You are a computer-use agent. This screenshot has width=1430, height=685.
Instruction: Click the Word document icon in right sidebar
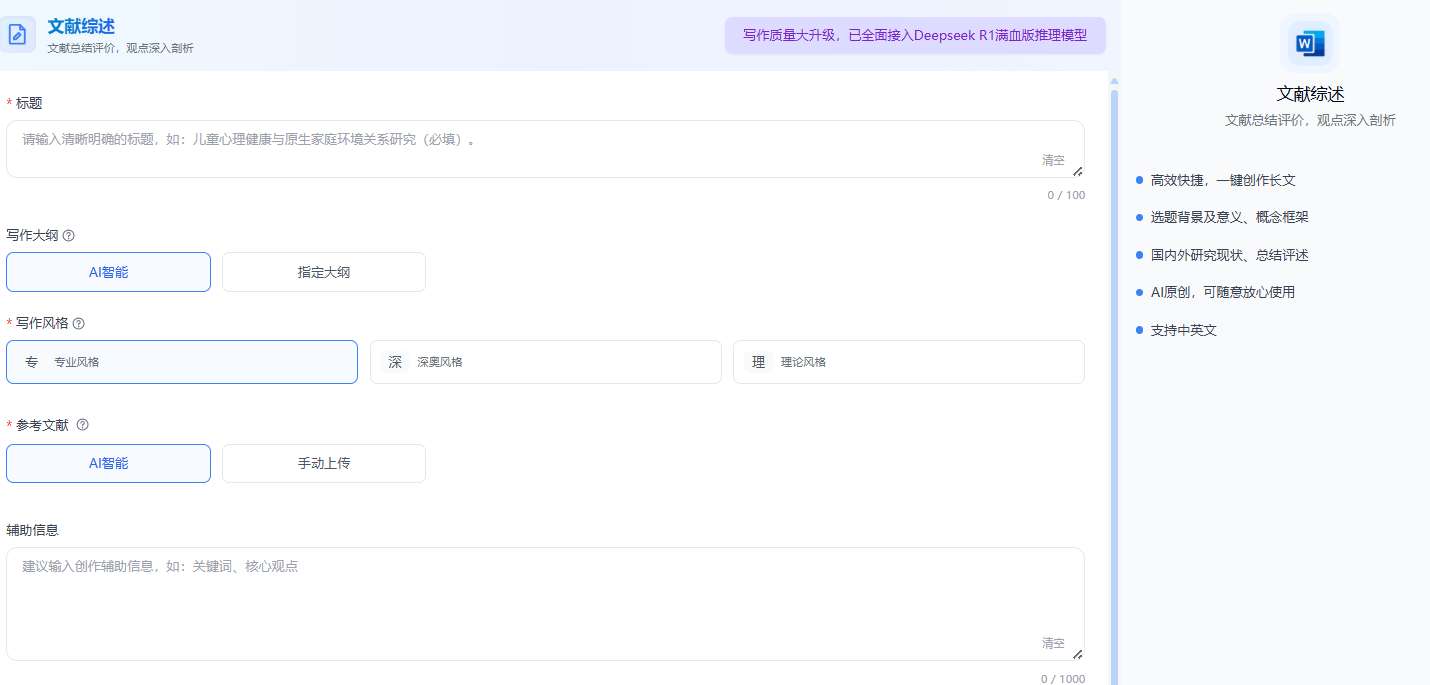pos(1310,43)
